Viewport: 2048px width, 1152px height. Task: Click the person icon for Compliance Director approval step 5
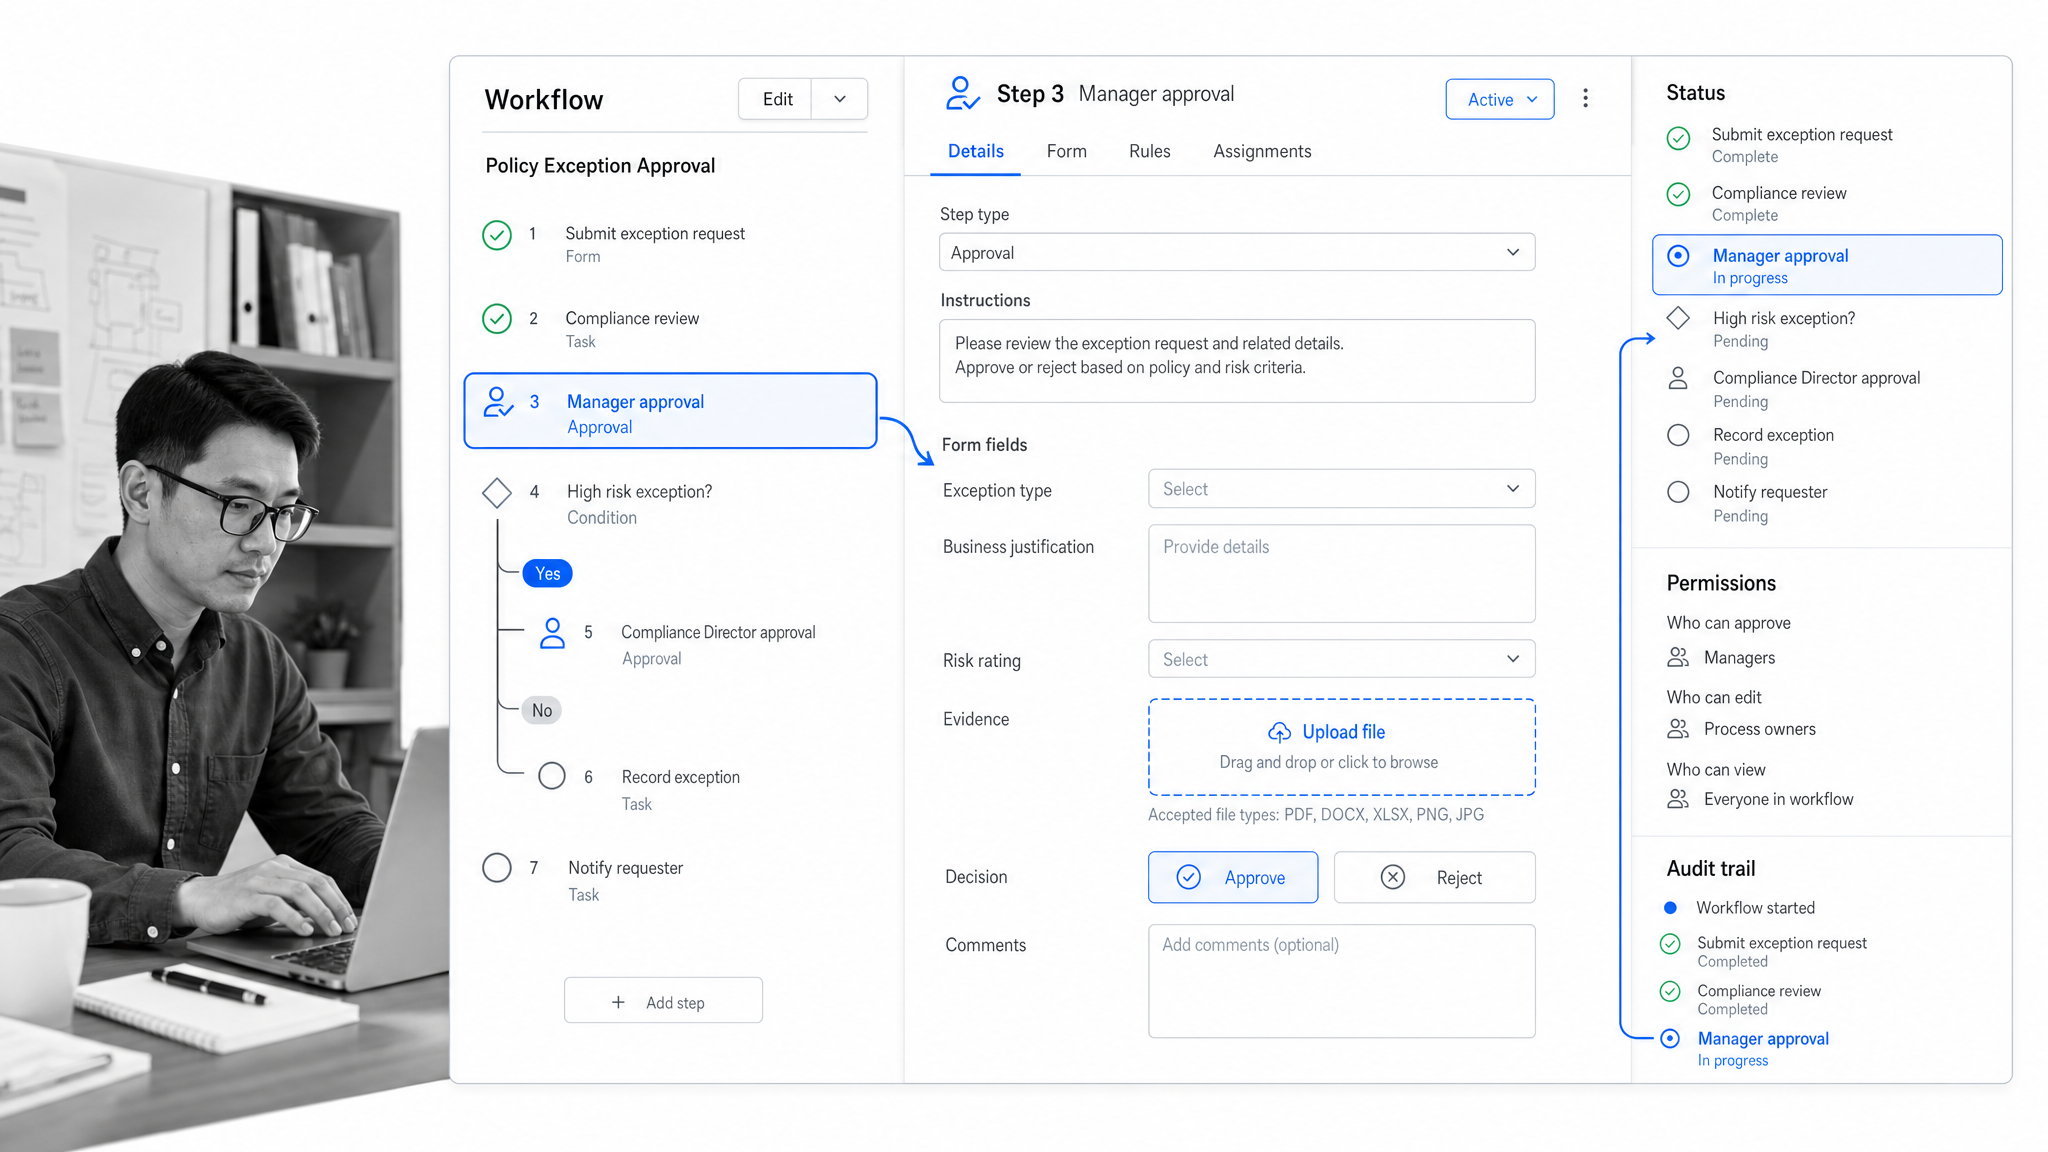(x=552, y=633)
